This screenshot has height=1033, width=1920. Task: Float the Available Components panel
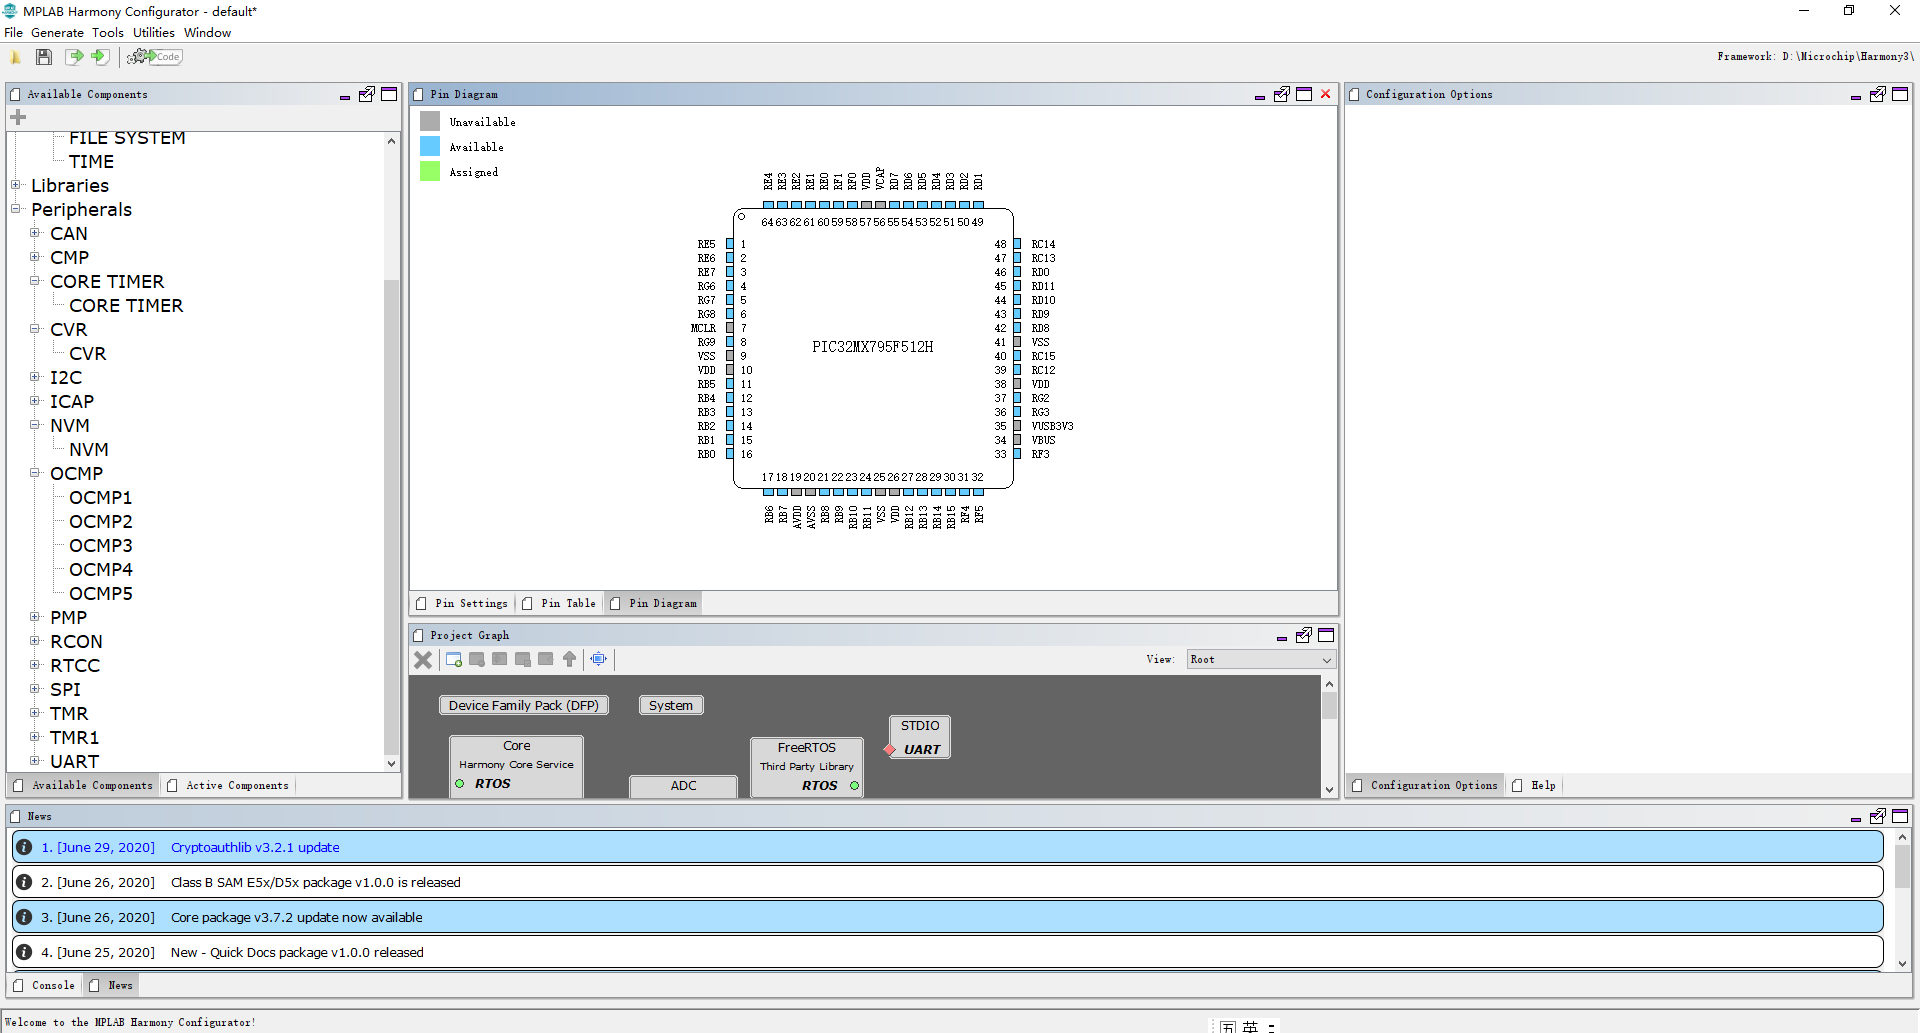tap(367, 94)
